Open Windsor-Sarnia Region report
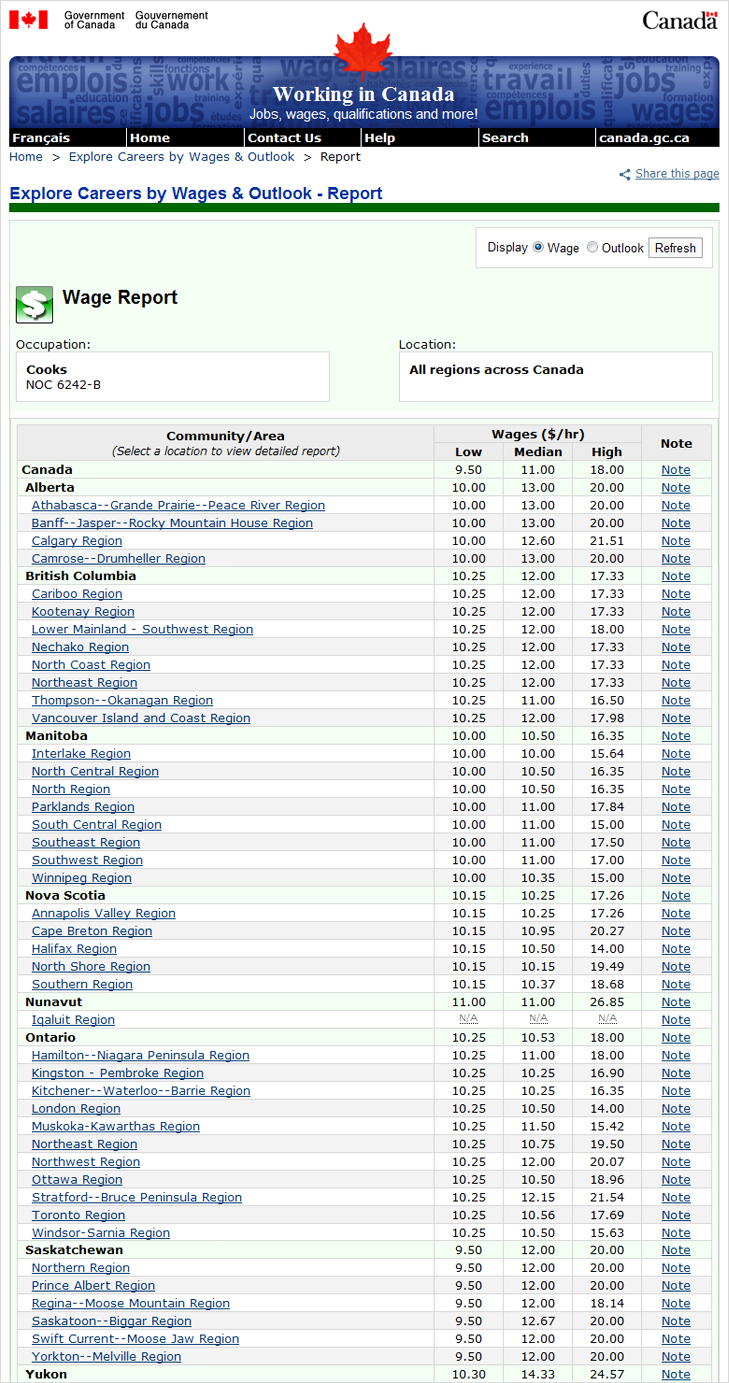The image size is (729, 1383). (x=101, y=1233)
